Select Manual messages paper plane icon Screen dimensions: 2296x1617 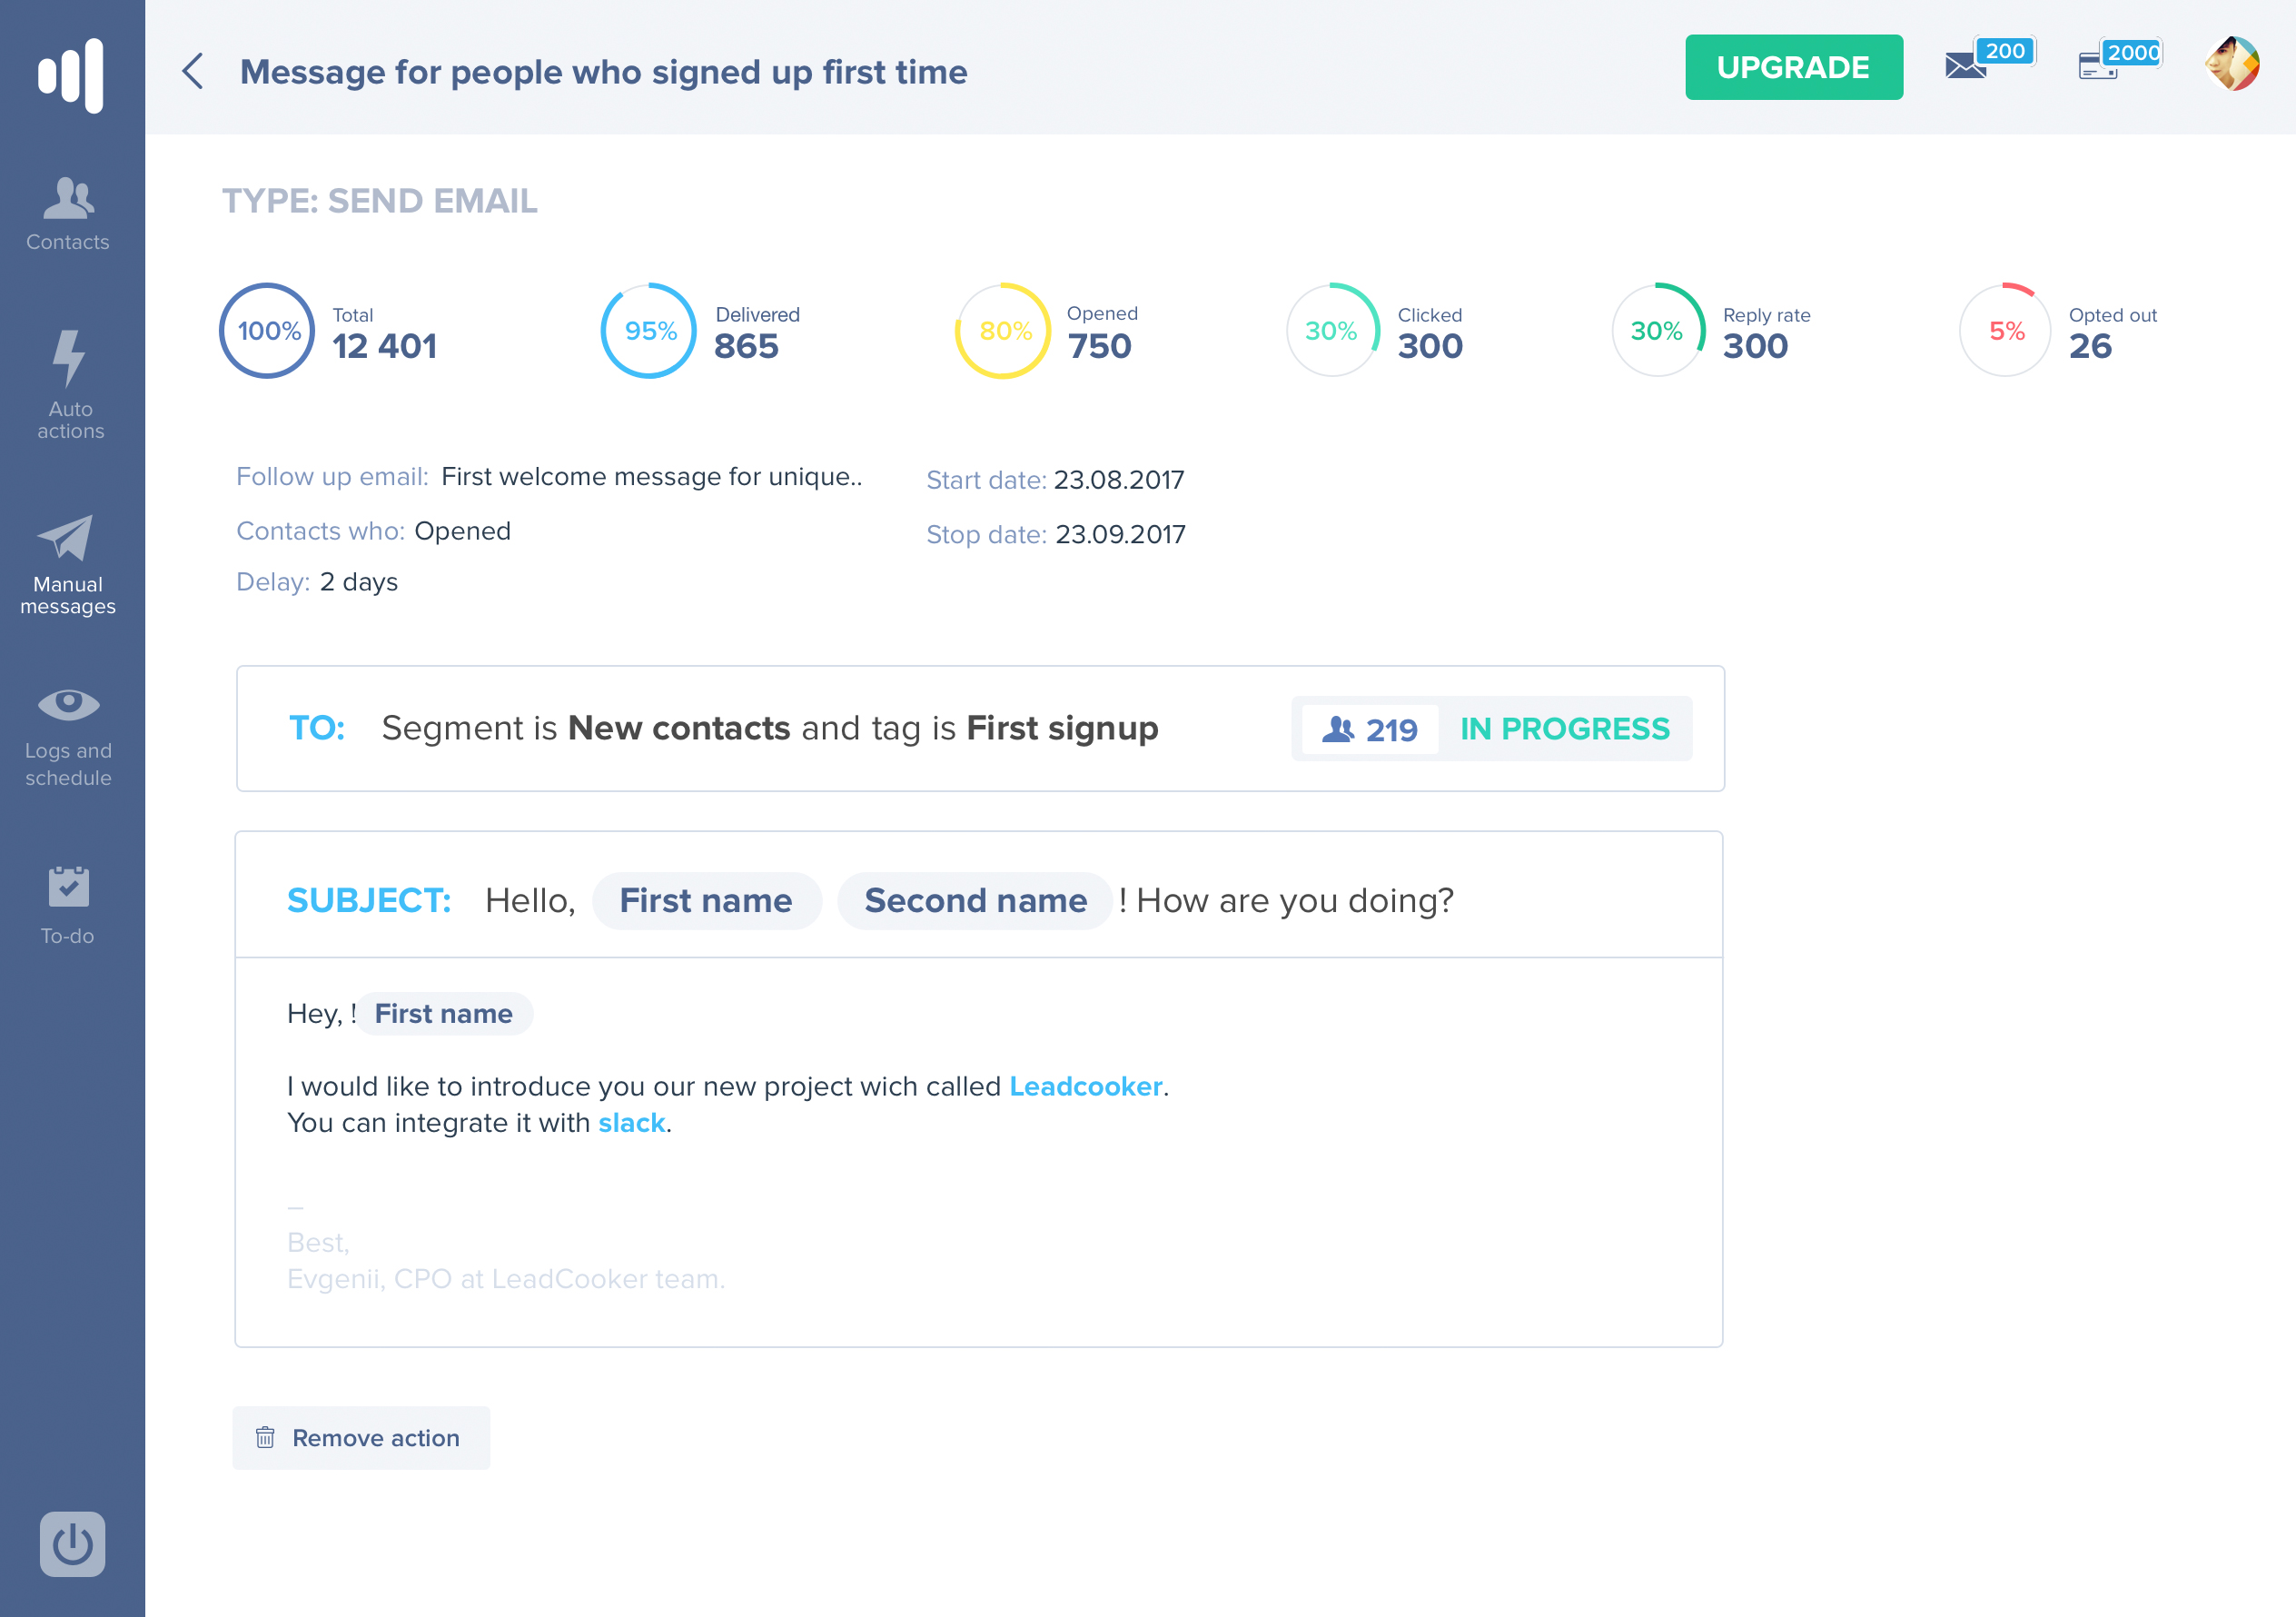67,564
